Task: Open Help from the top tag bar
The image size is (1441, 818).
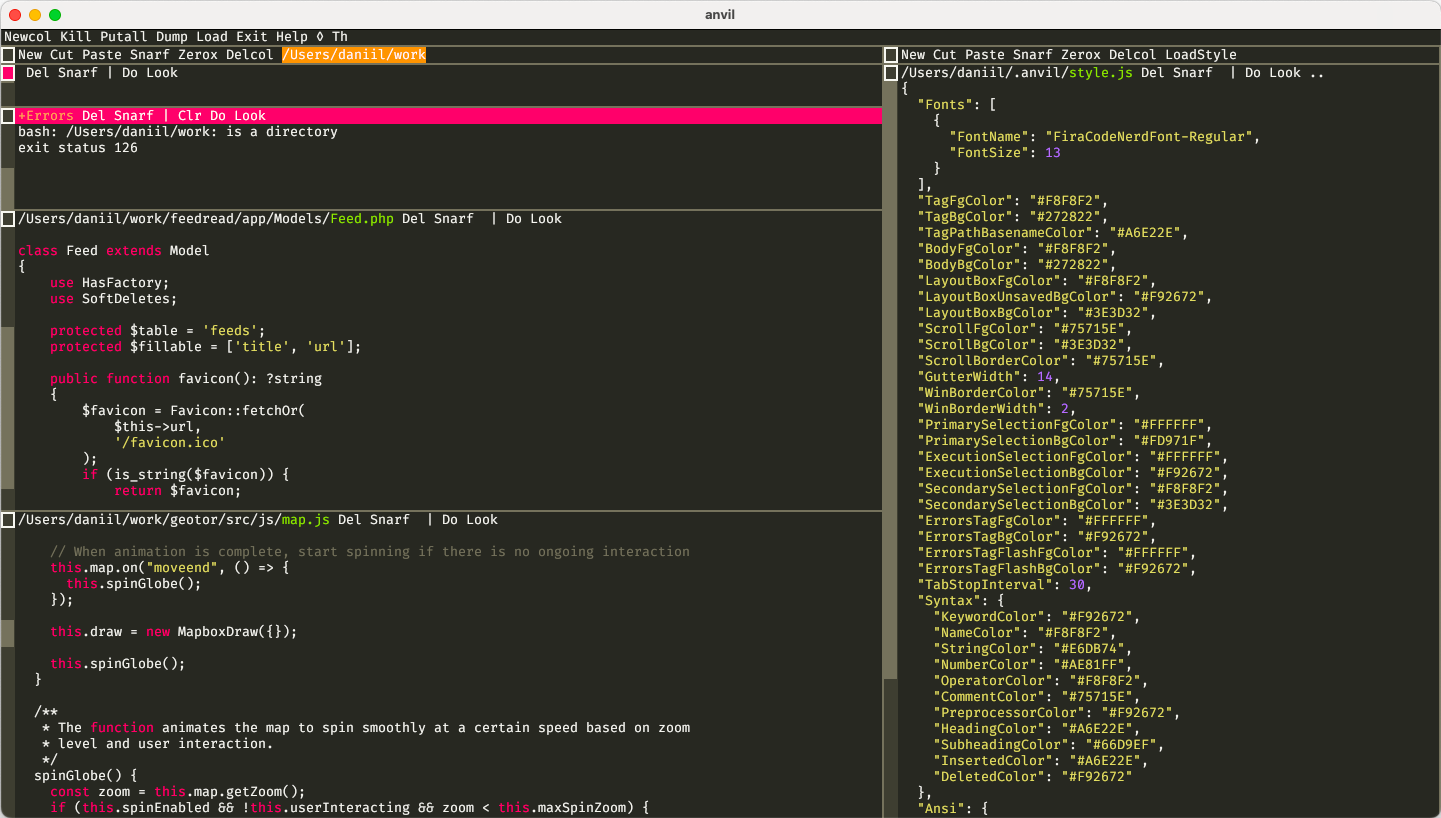Action: pyautogui.click(x=292, y=37)
